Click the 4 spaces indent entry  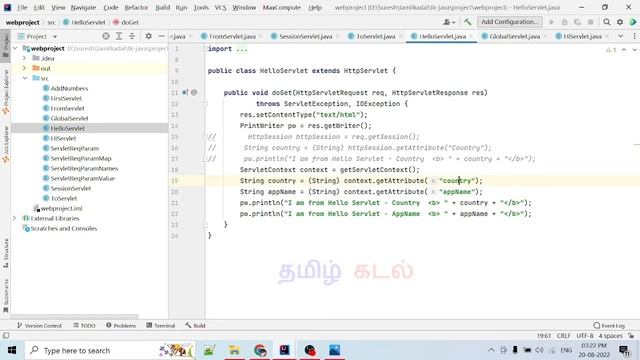coord(610,336)
